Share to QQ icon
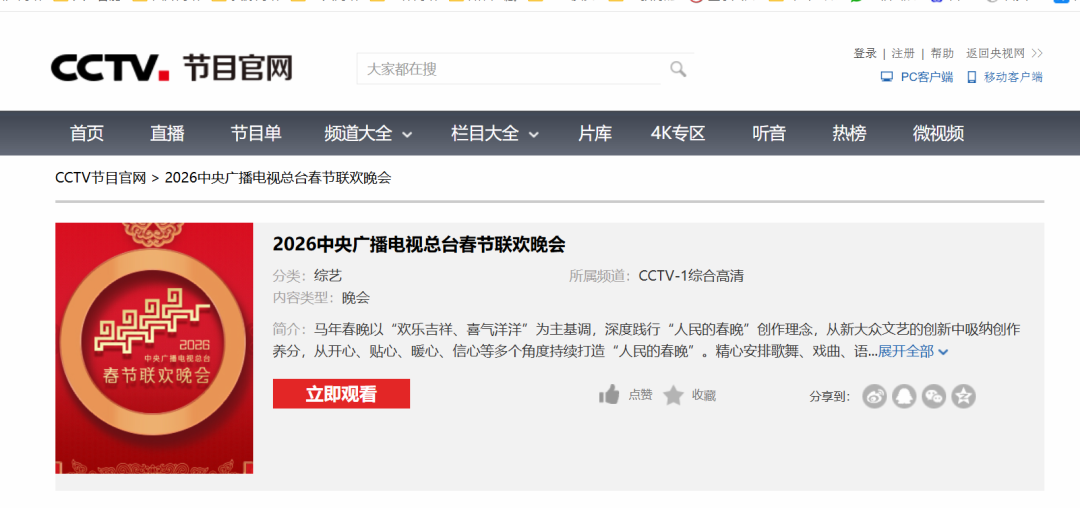 tap(904, 396)
